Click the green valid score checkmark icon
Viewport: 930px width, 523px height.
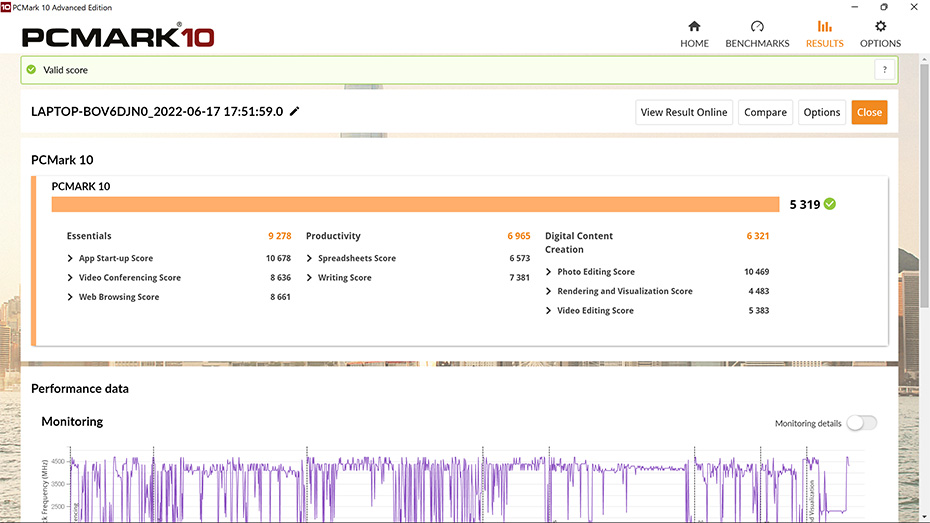click(32, 70)
